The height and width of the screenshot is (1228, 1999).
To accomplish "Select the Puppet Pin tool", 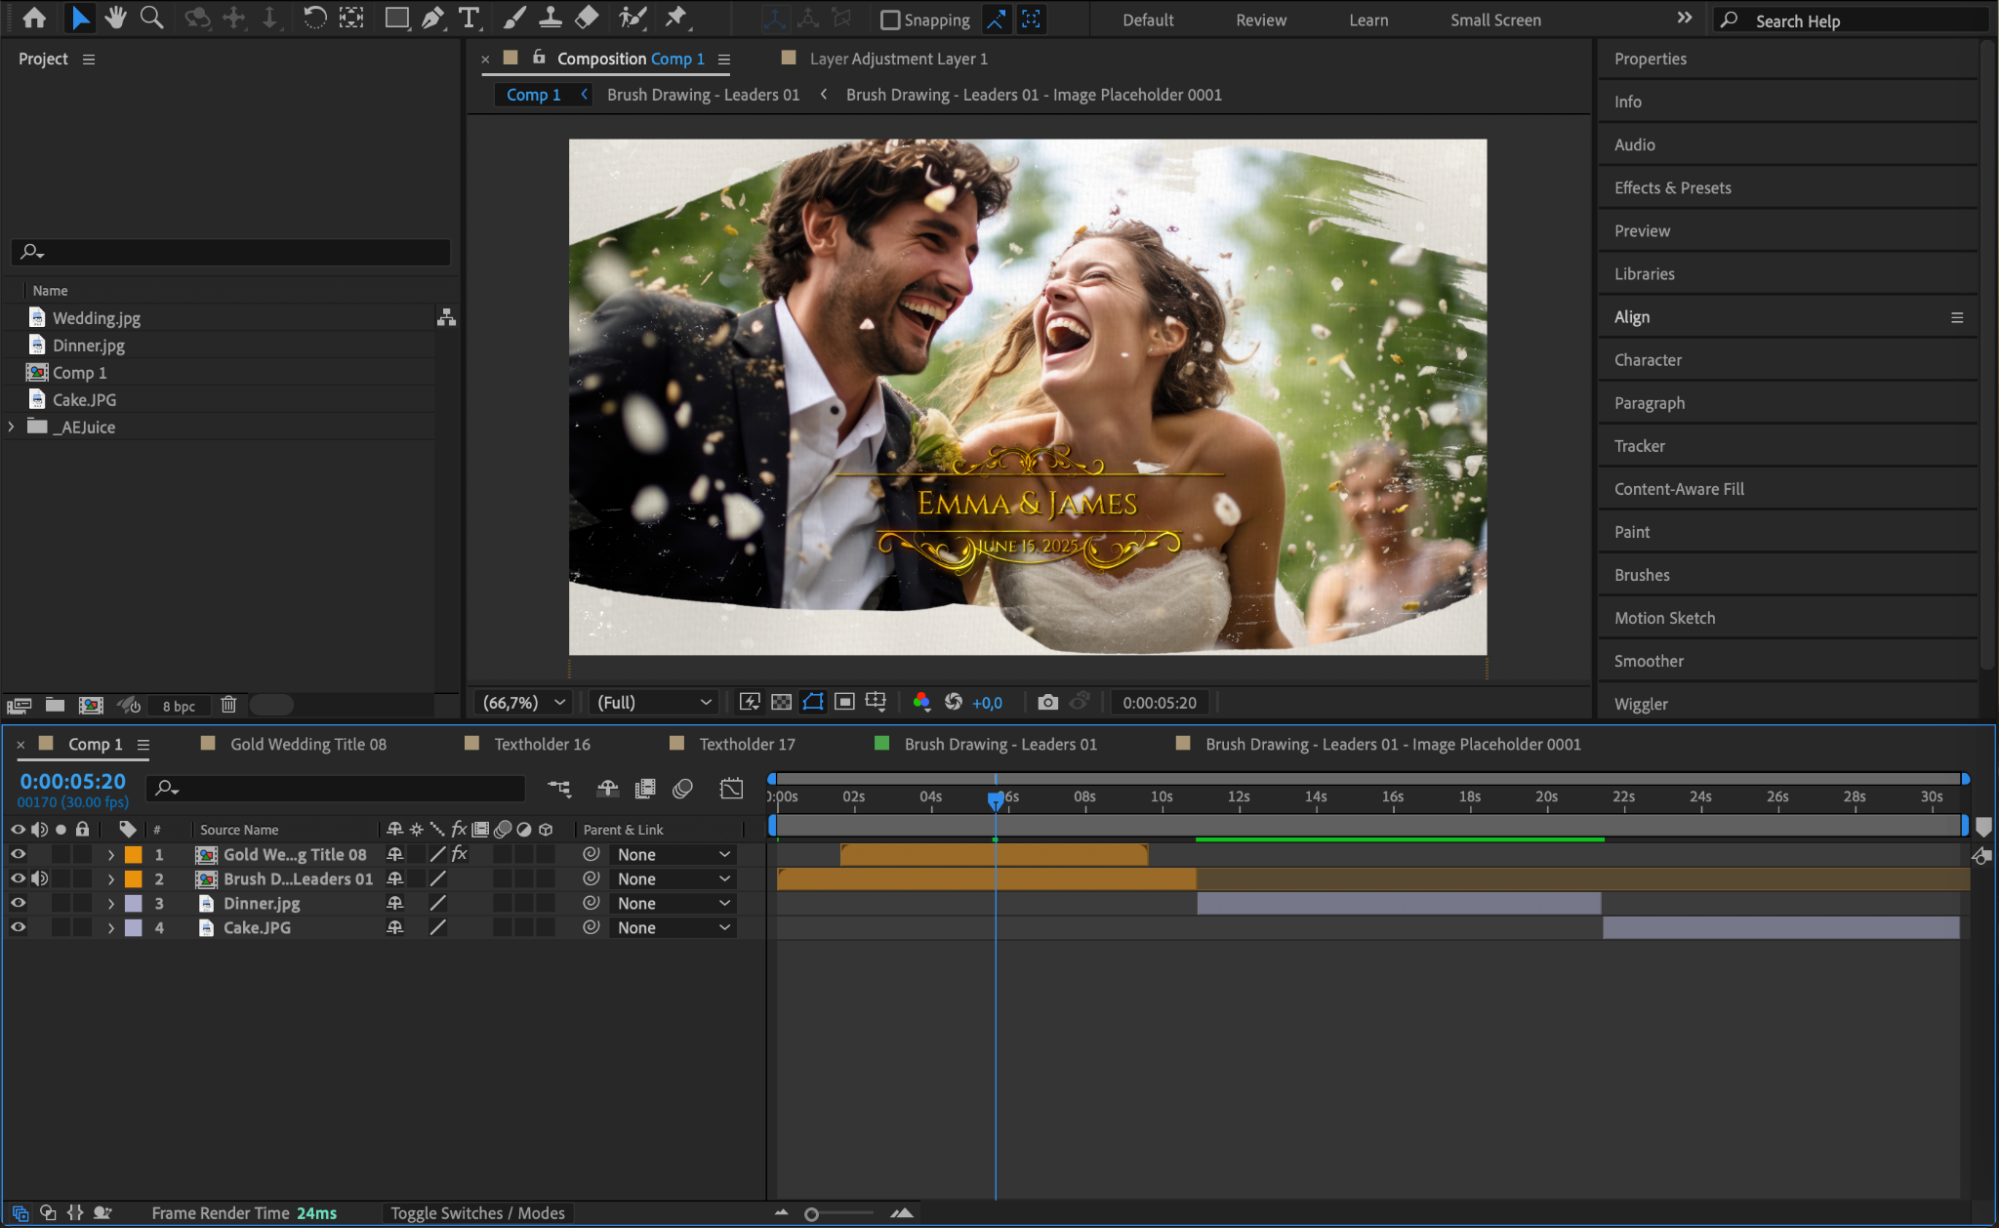I will [x=677, y=18].
